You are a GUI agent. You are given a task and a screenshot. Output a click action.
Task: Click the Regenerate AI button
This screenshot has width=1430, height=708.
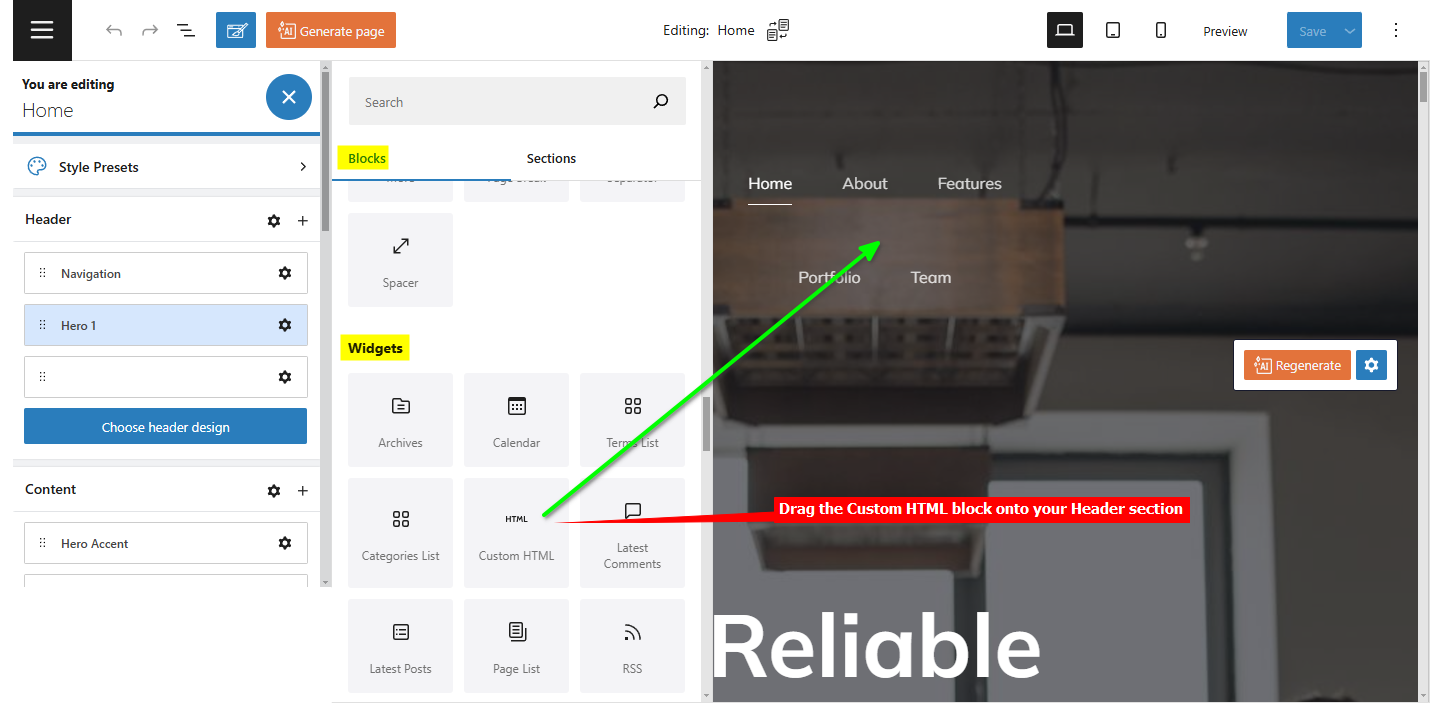tap(1298, 365)
